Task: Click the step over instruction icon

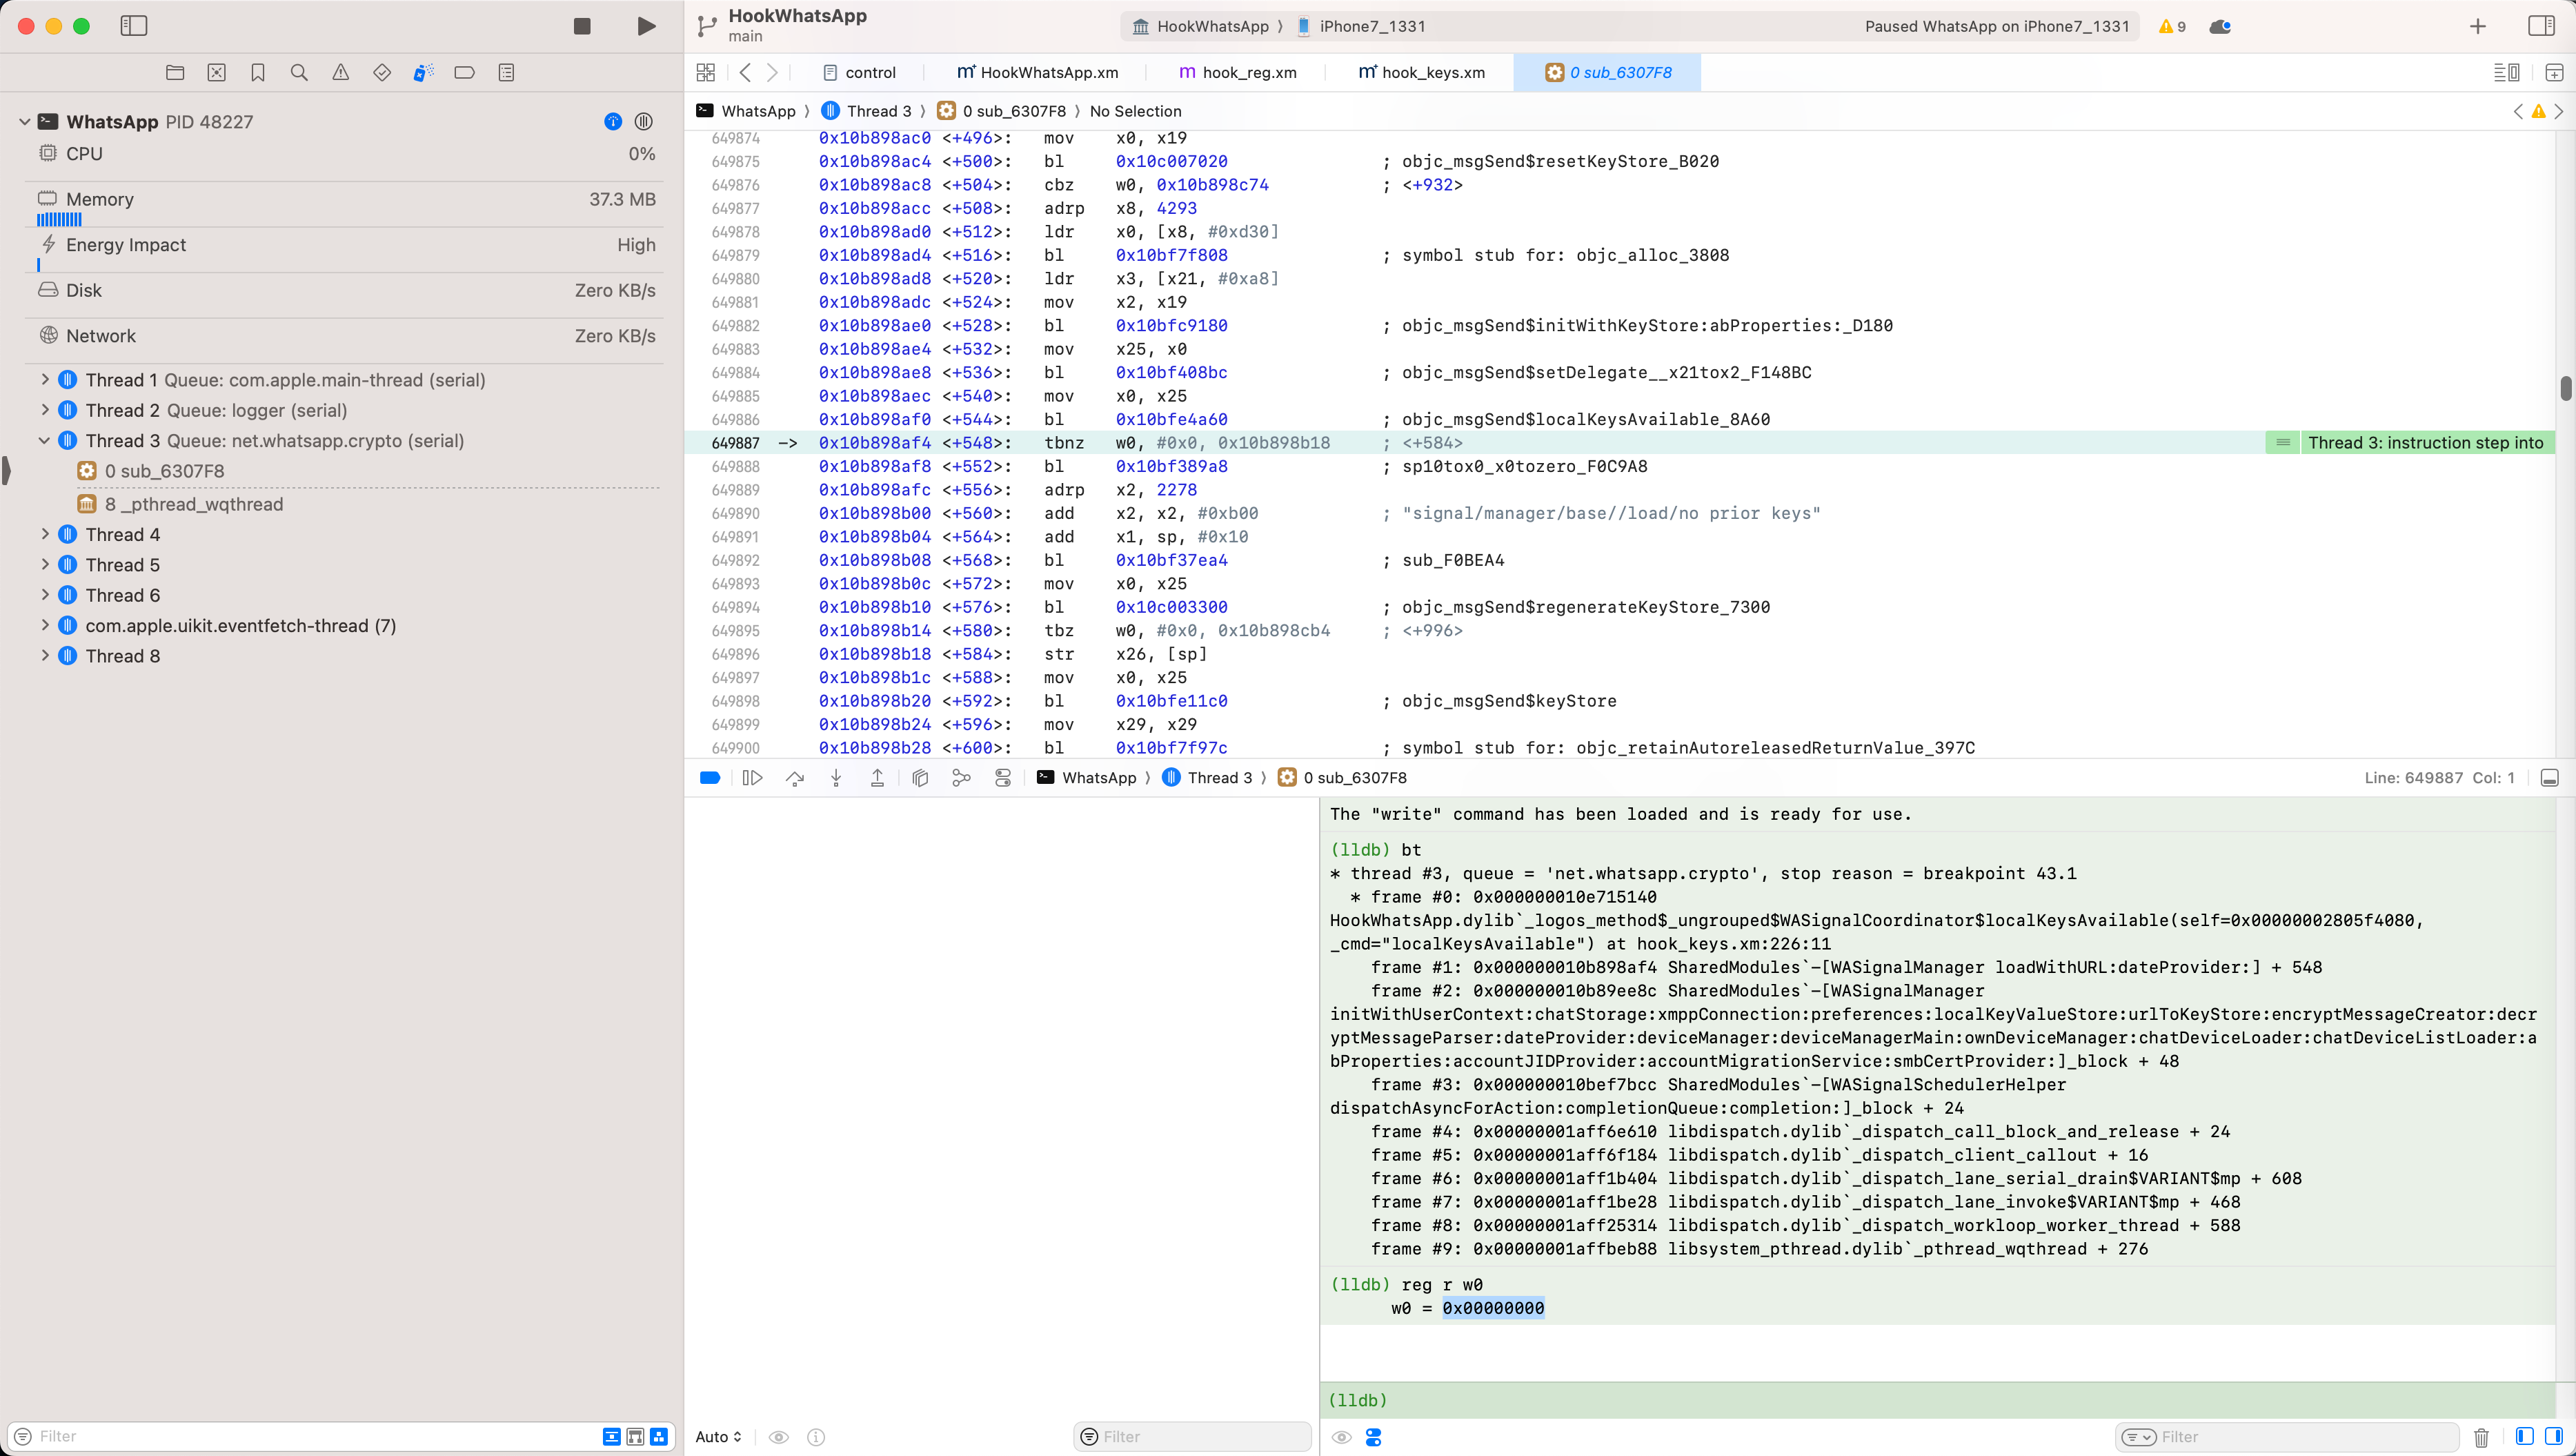Action: click(x=794, y=778)
